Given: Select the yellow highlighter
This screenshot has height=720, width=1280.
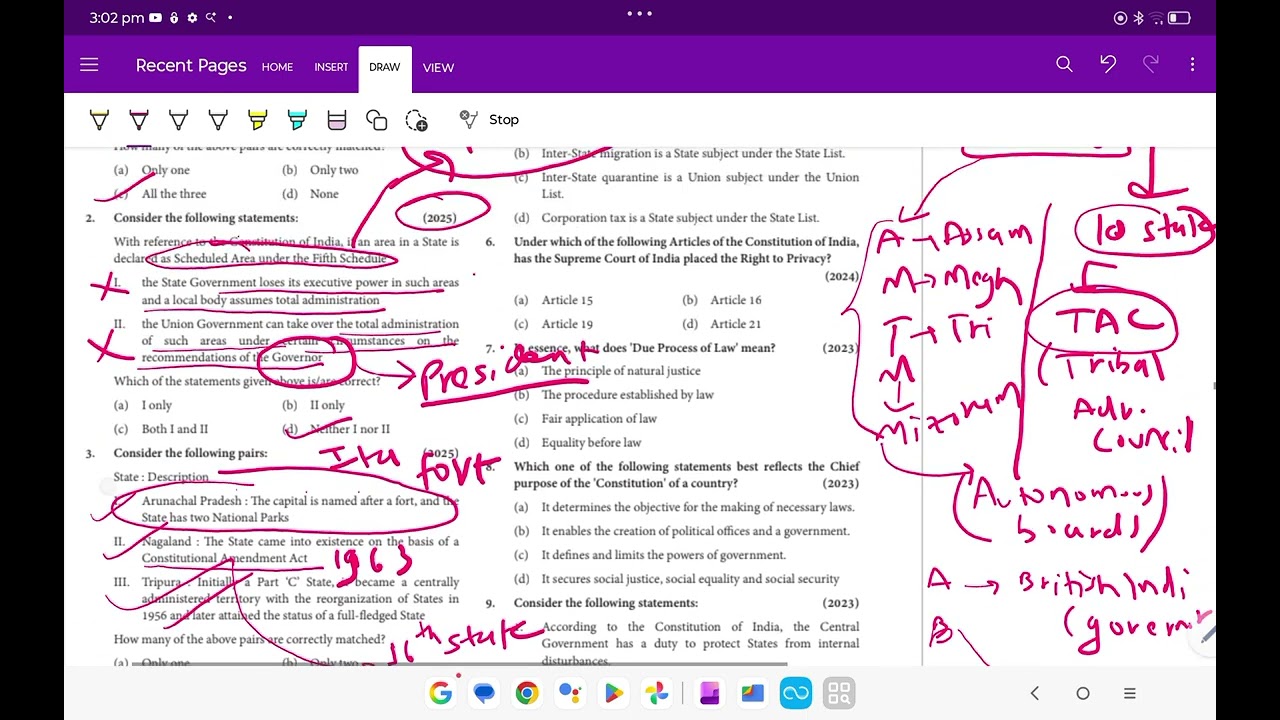Looking at the screenshot, I should click(258, 120).
